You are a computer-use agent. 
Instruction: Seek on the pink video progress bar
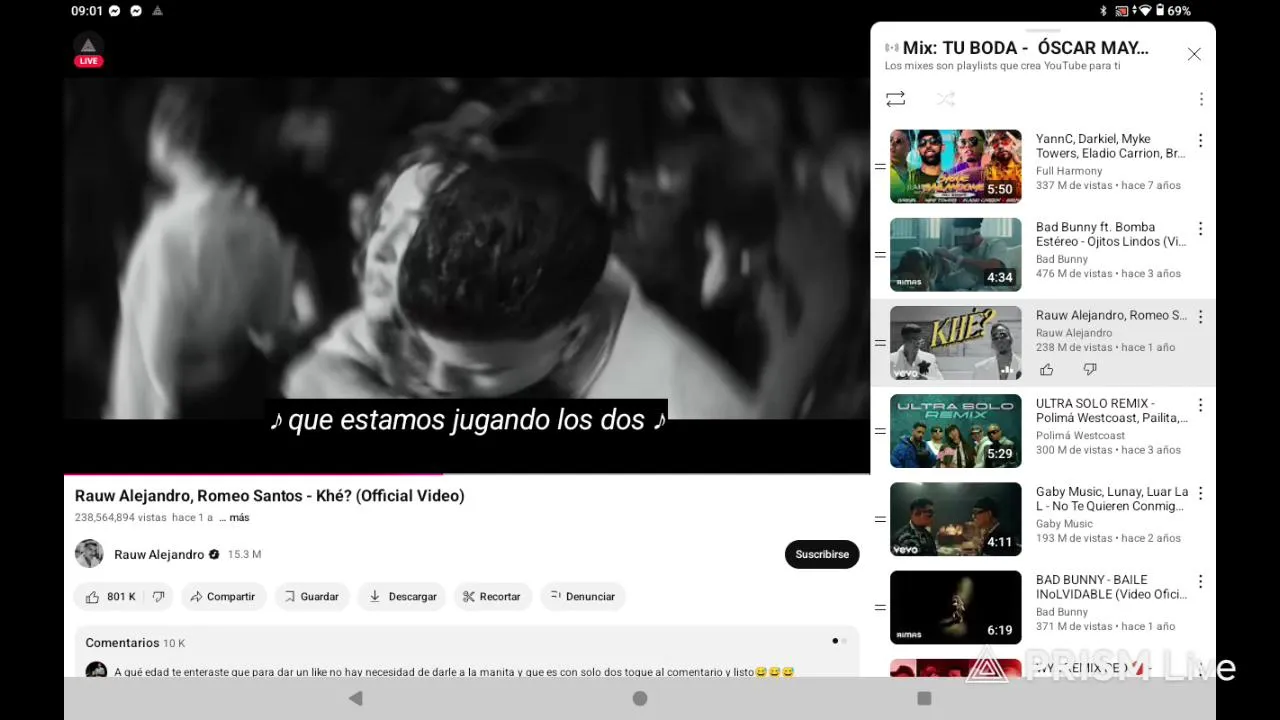tap(467, 474)
